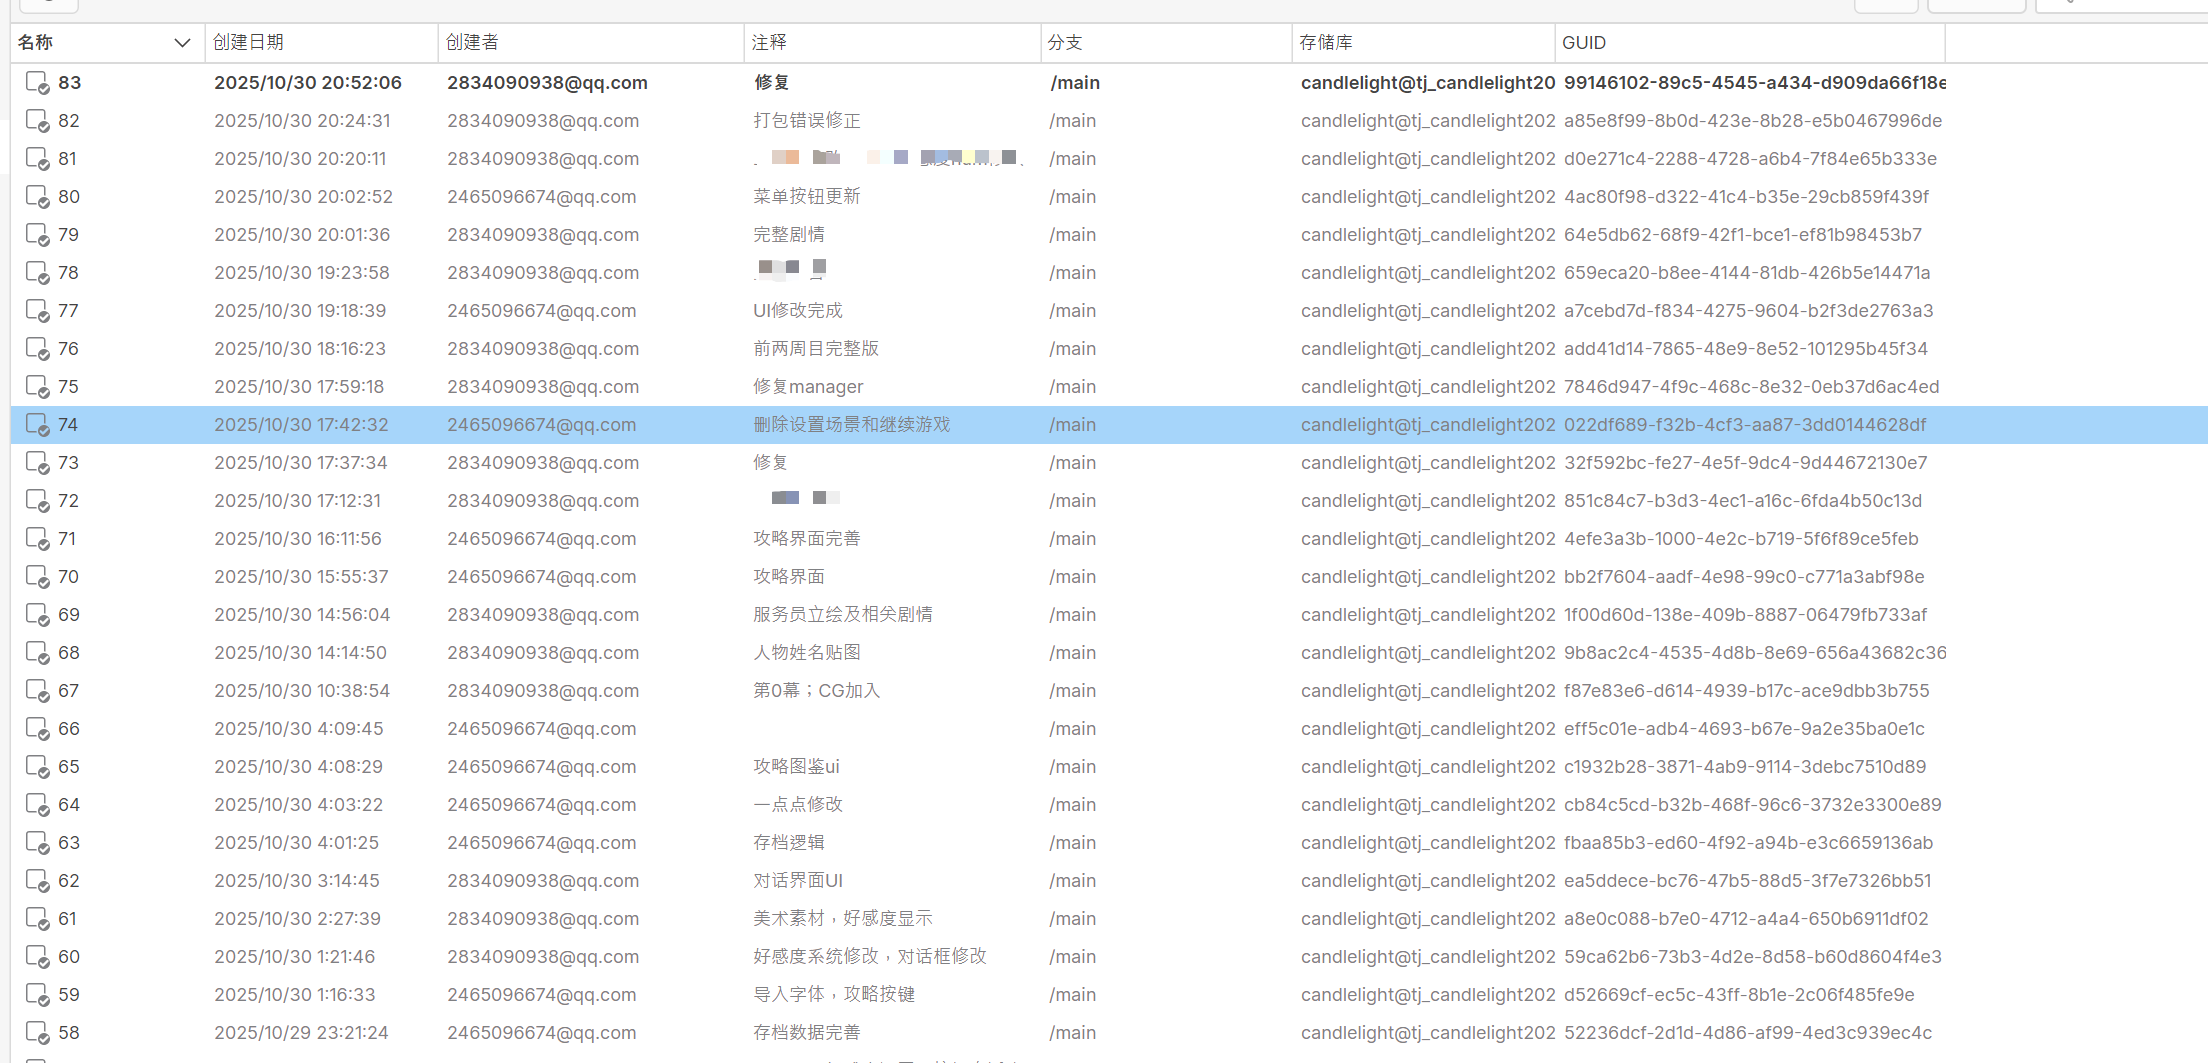
Task: Select row with comment 存档逻辑
Action: point(788,843)
